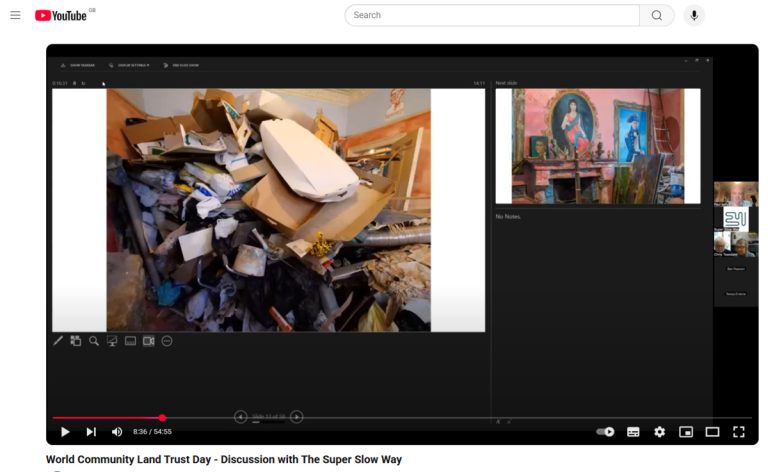
Task: Click the top participant webcam tile
Action: [x=736, y=194]
